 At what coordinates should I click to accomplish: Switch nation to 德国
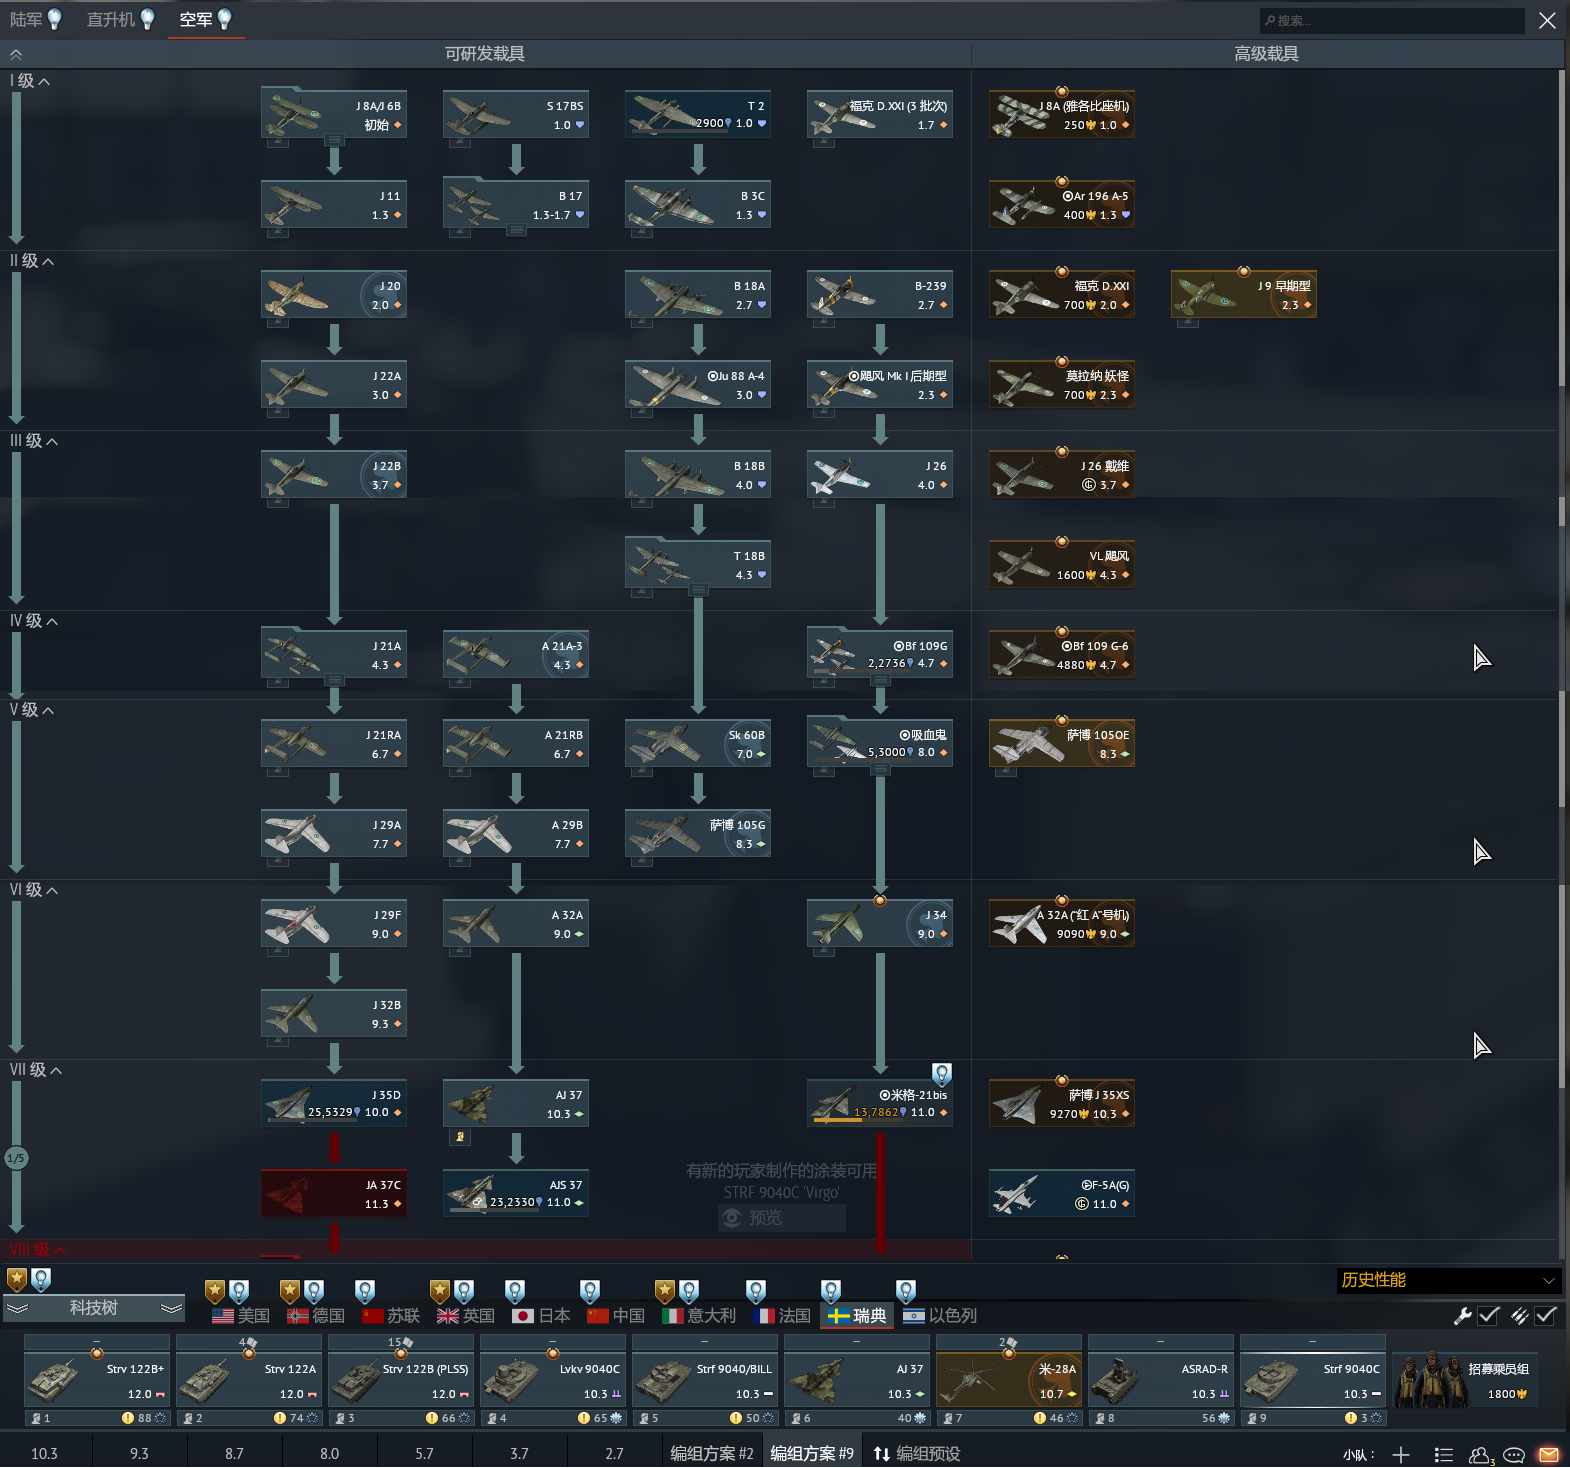316,1316
